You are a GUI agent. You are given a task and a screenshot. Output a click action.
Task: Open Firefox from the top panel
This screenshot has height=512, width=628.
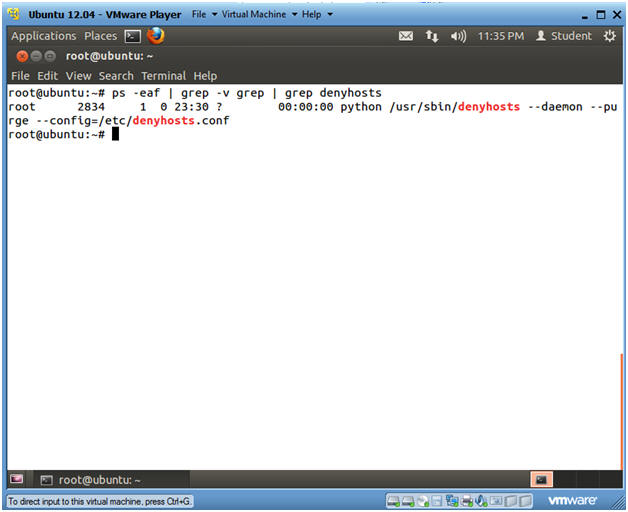[155, 36]
